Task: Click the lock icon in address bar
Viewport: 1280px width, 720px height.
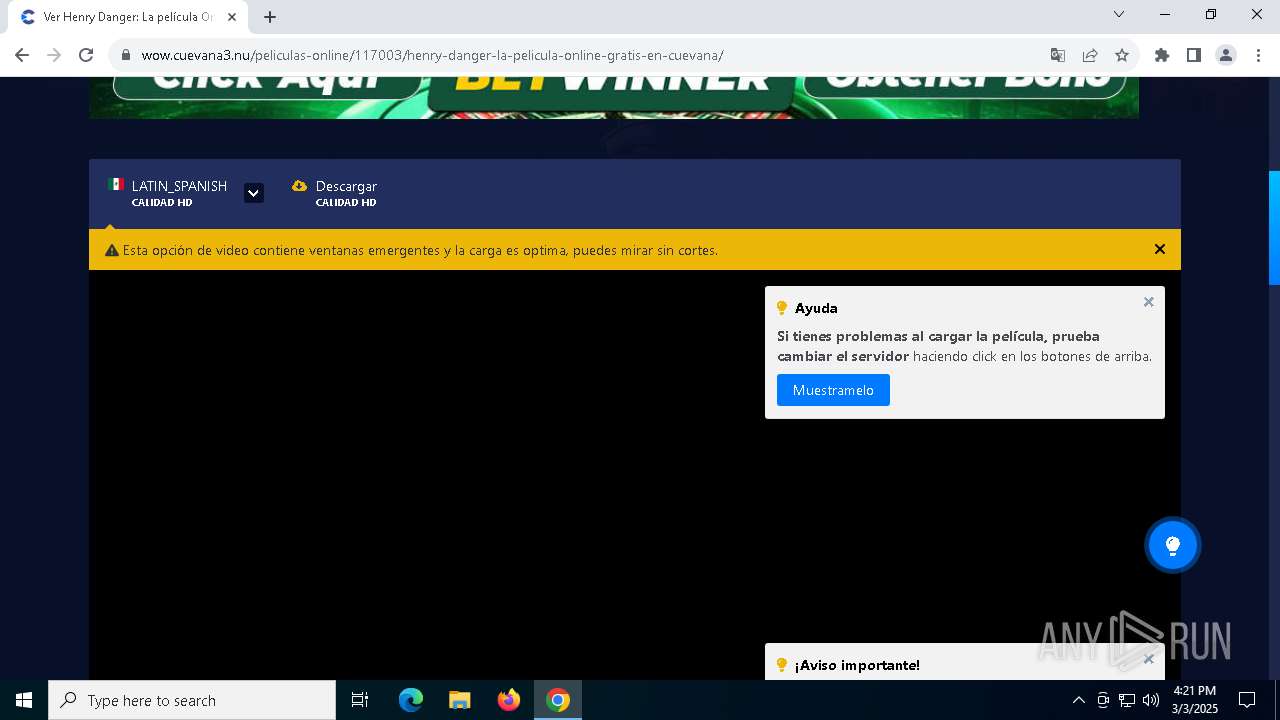Action: point(126,55)
